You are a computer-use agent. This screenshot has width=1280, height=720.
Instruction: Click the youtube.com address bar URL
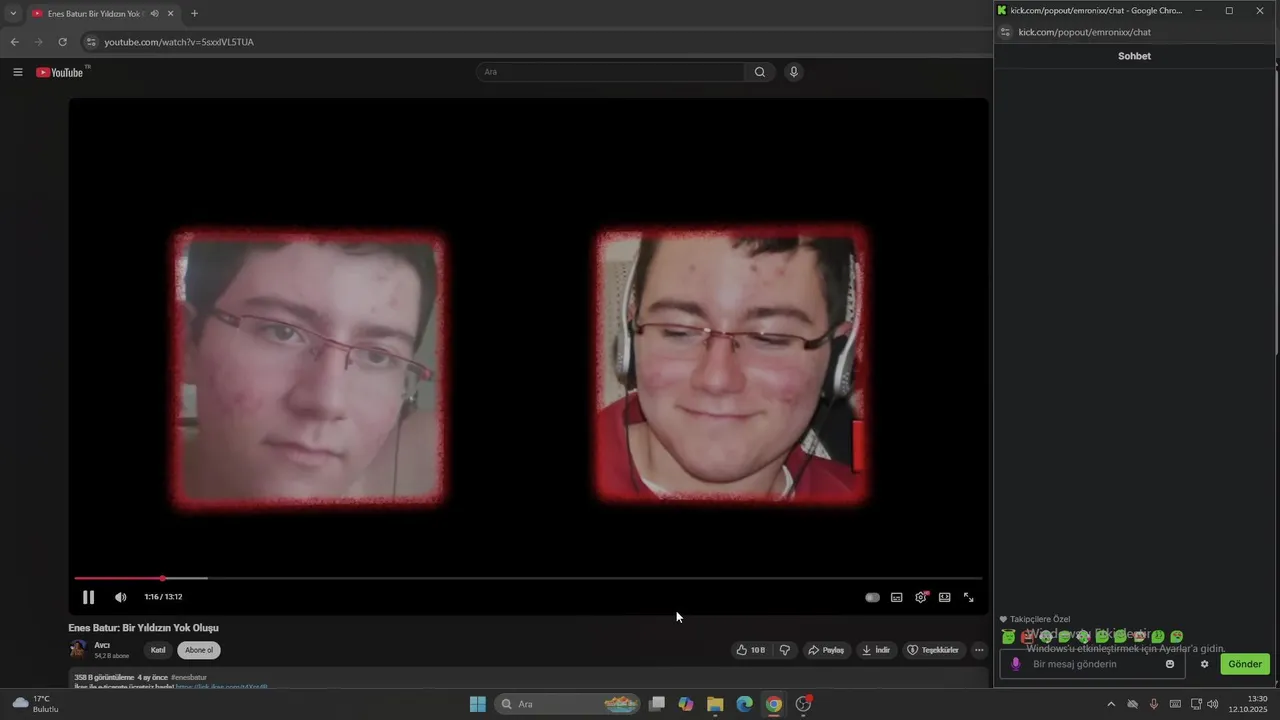[x=179, y=42]
